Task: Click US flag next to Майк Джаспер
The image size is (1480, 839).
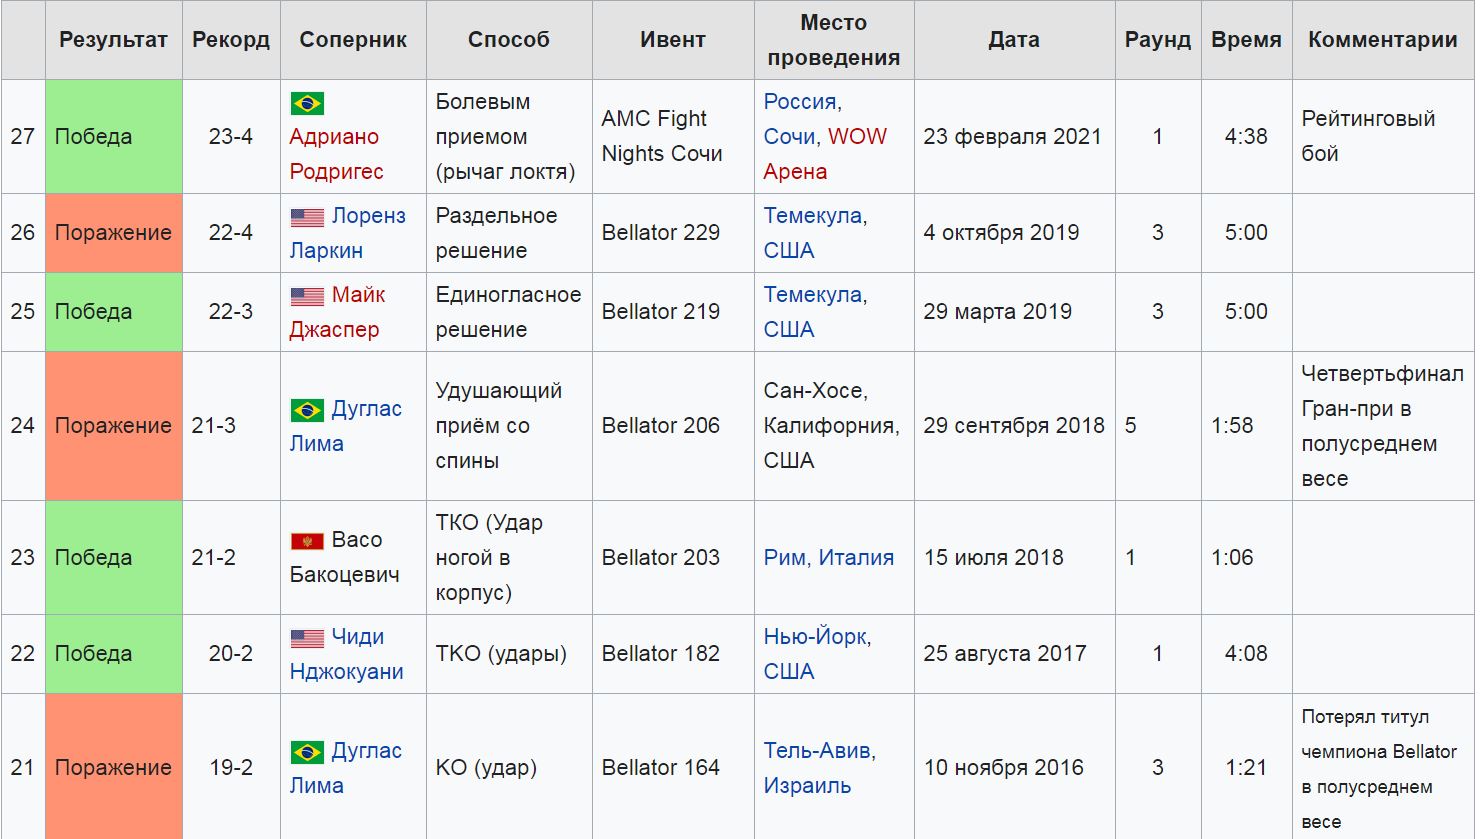Action: click(307, 296)
